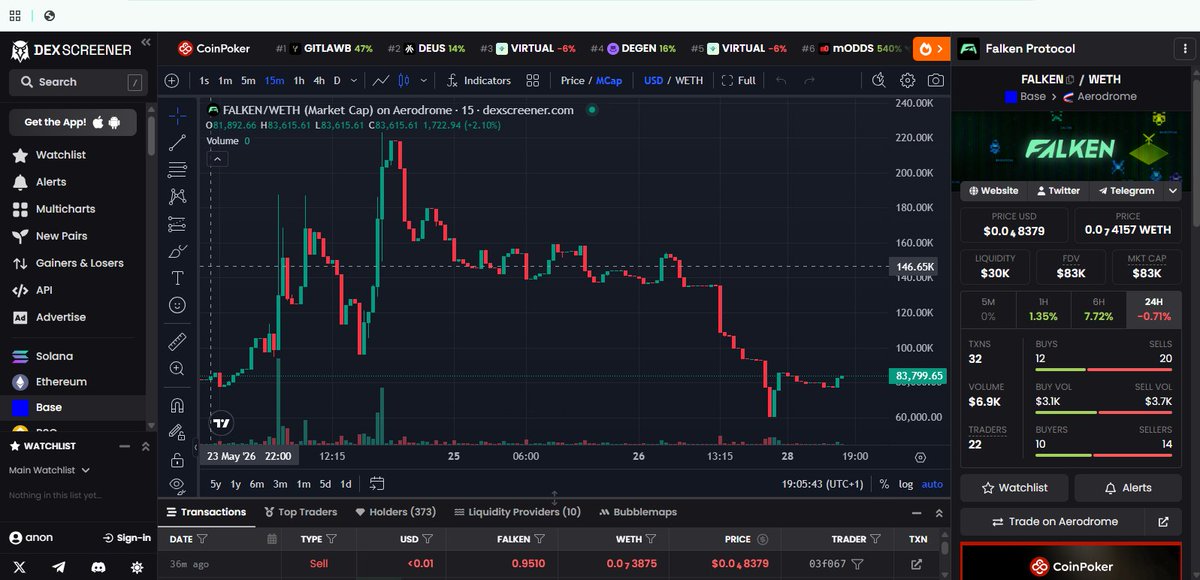Open the indicator templates grid icon
1200x580 pixels.
click(532, 80)
